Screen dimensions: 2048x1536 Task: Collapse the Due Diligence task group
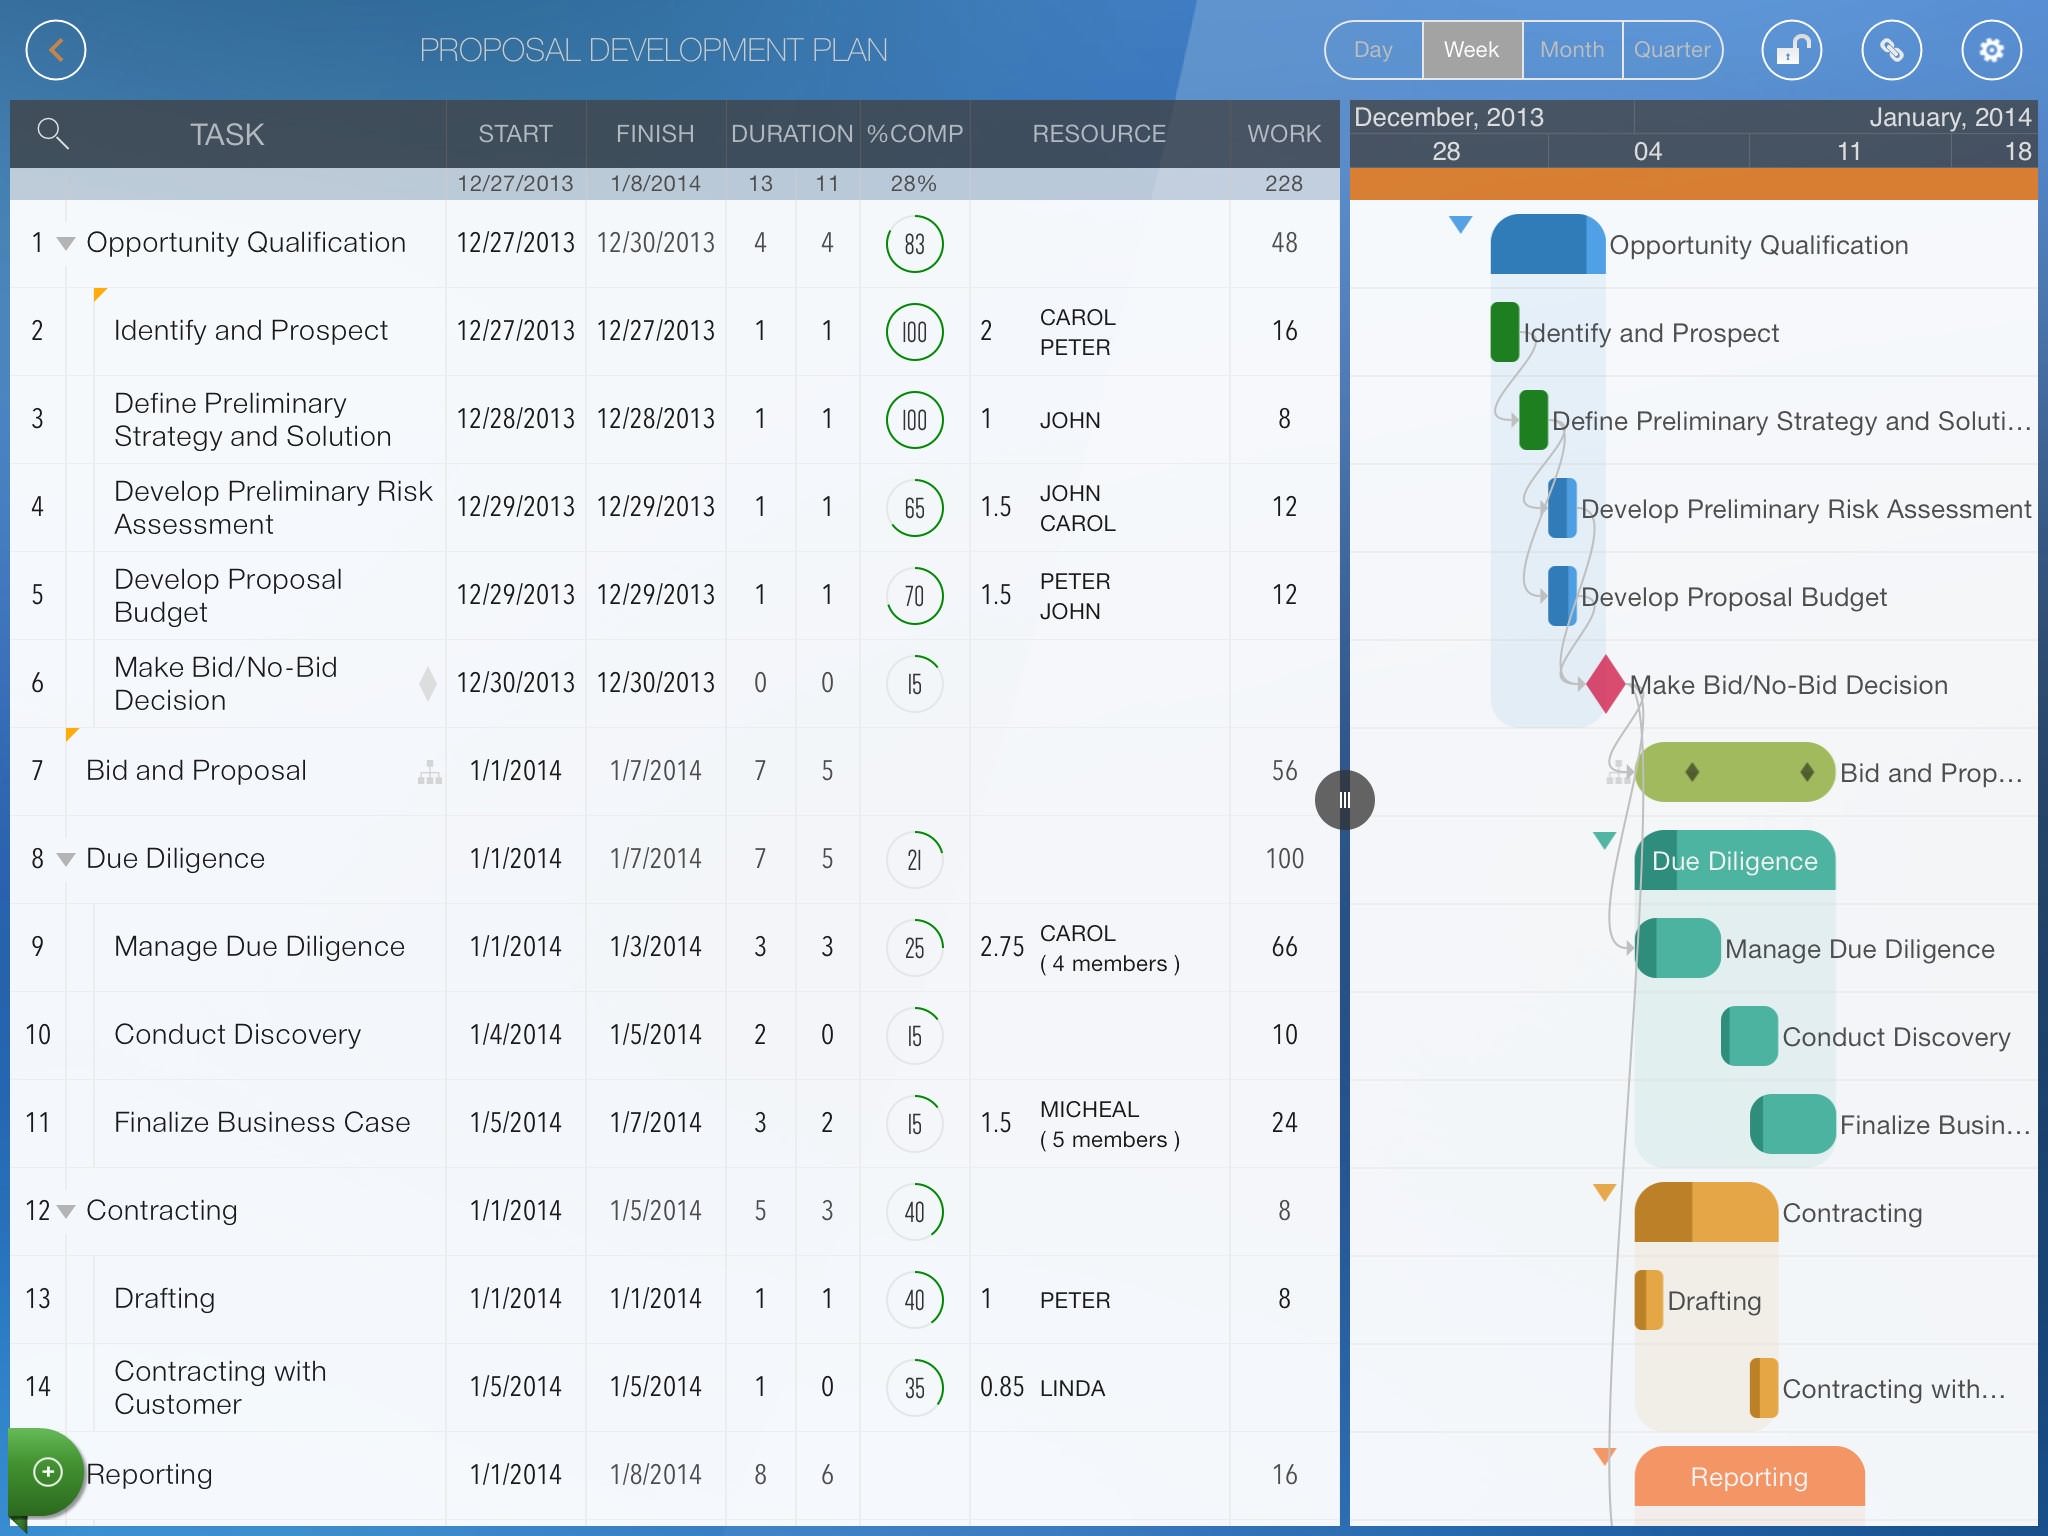coord(66,859)
